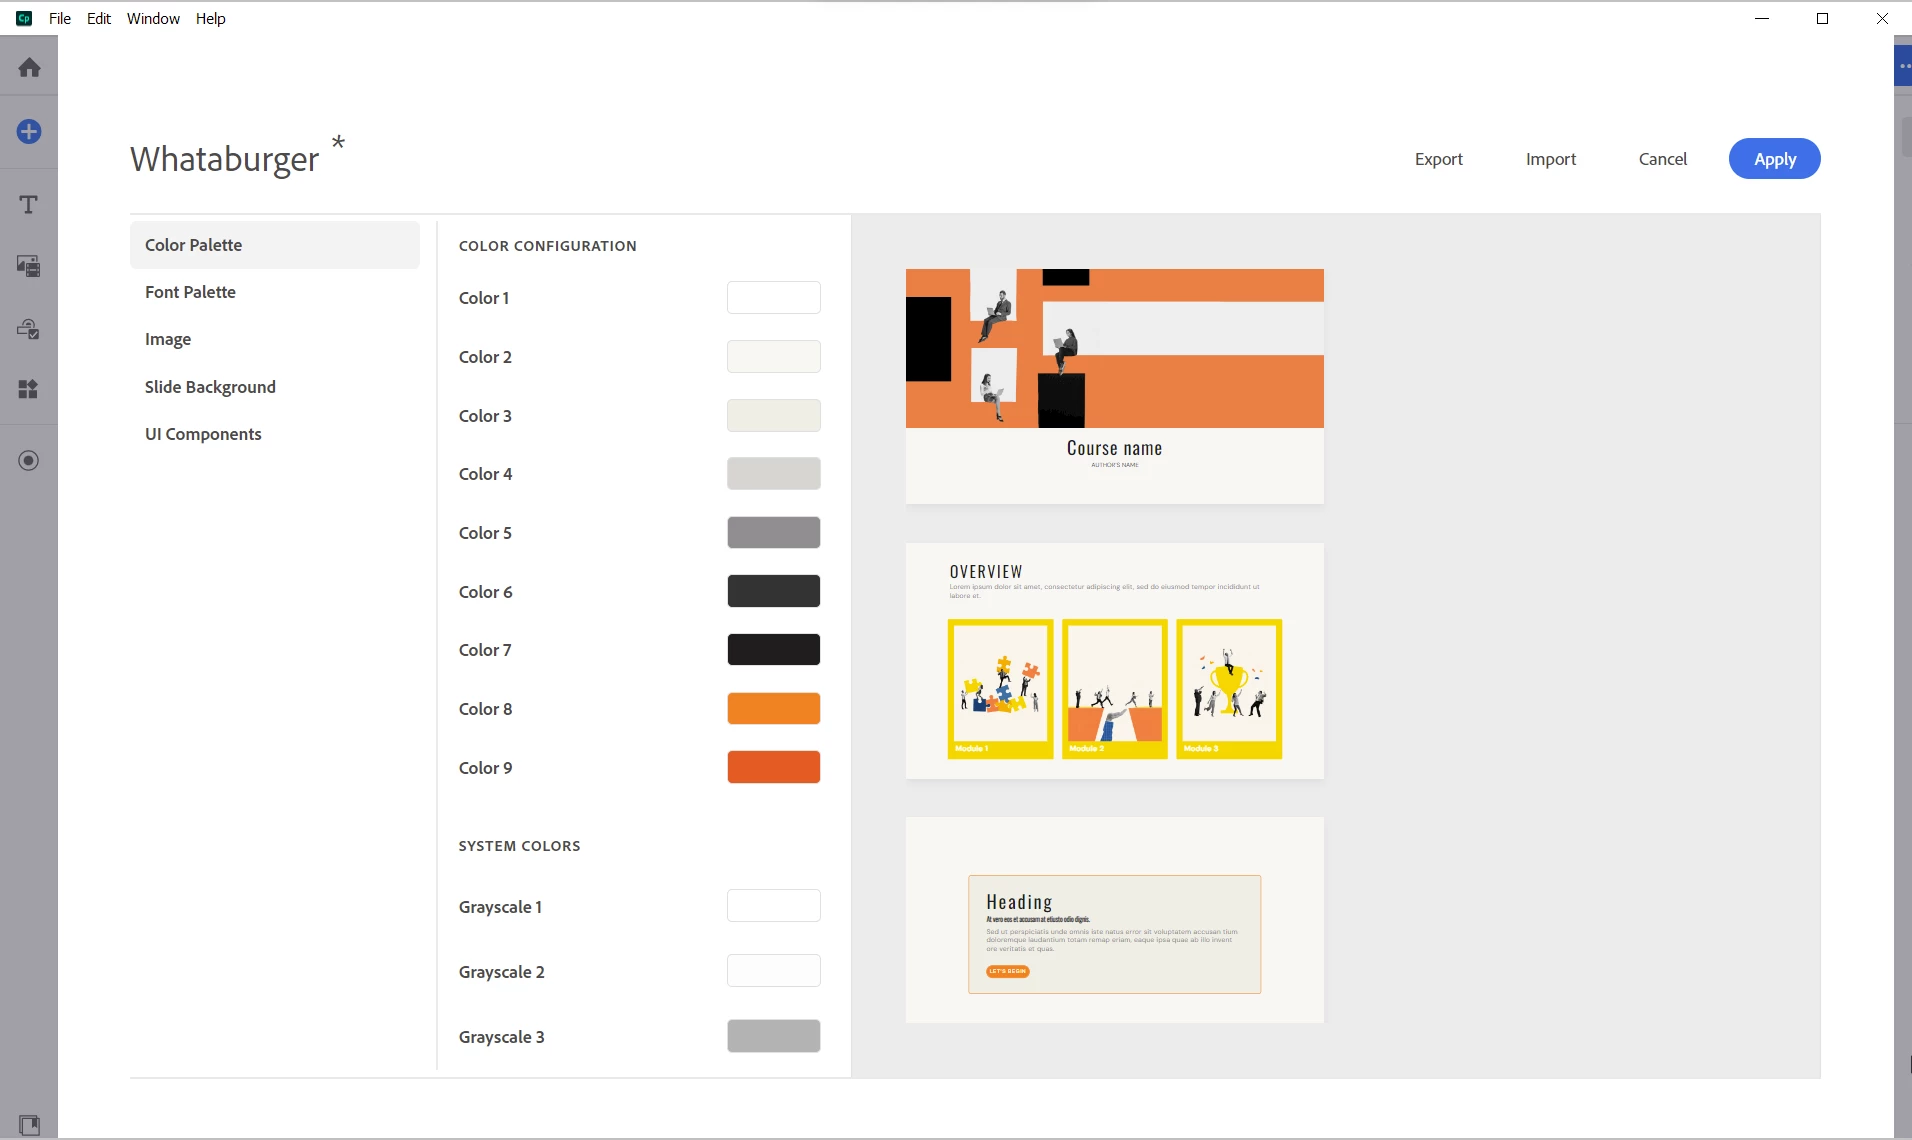This screenshot has height=1140, width=1912.
Task: Open the Grayscale 3 swatch
Action: (x=773, y=1036)
